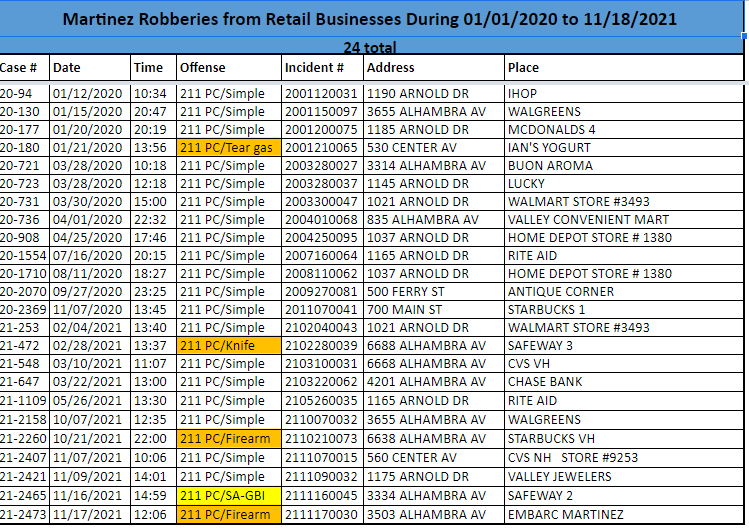Click address '1175 ARNOLD DR'
Screen dimensions: 749x531
pos(434,477)
